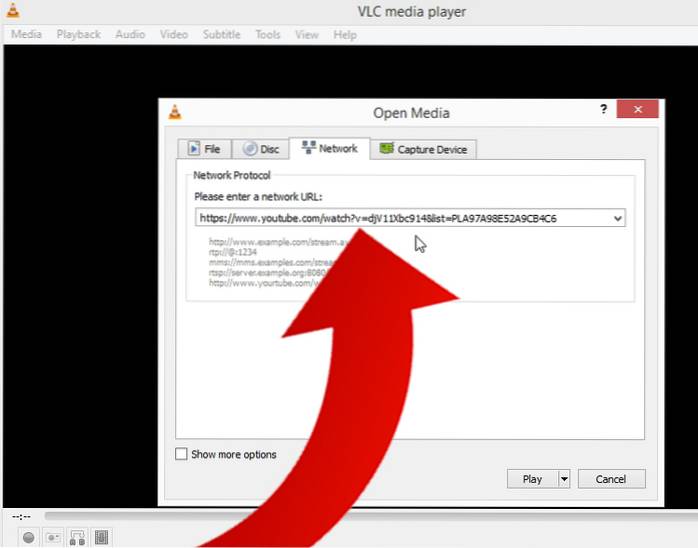Click the A-B loop icon

point(77,537)
